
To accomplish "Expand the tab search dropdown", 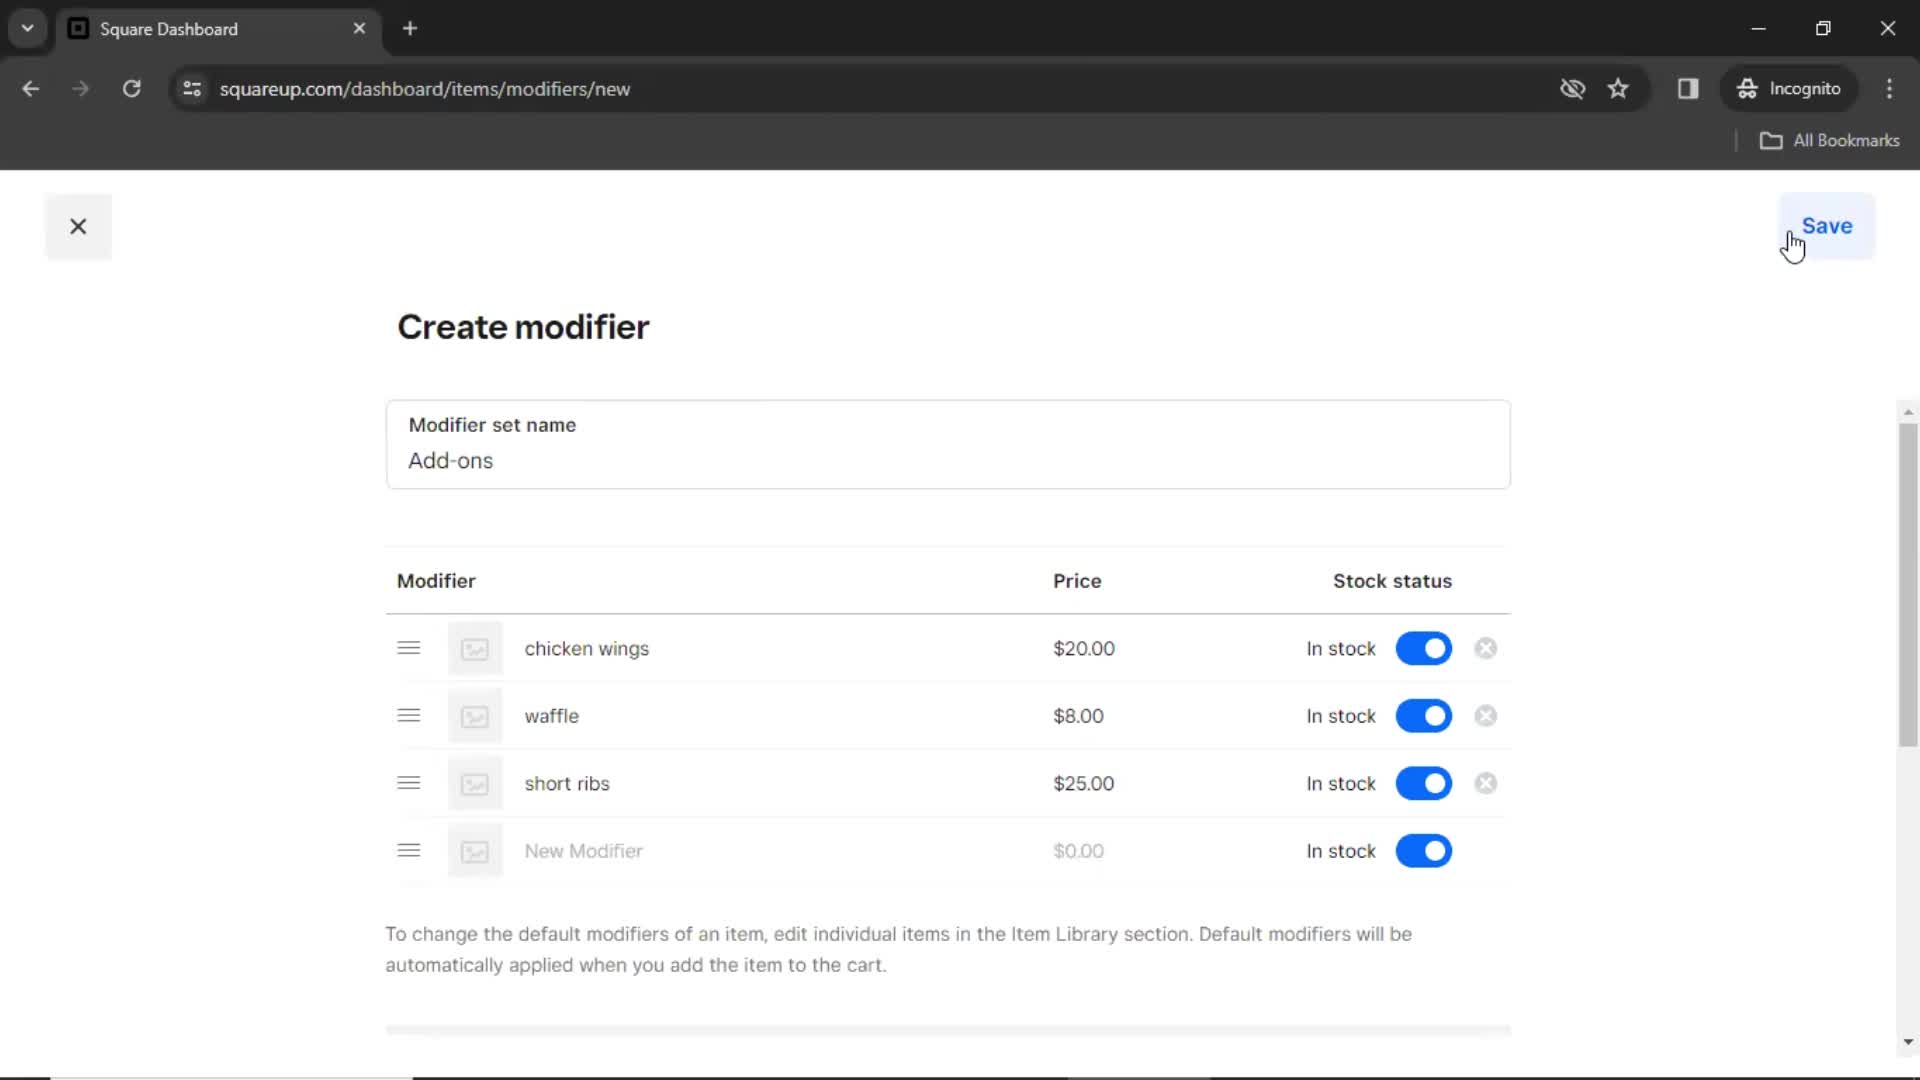I will click(x=28, y=29).
